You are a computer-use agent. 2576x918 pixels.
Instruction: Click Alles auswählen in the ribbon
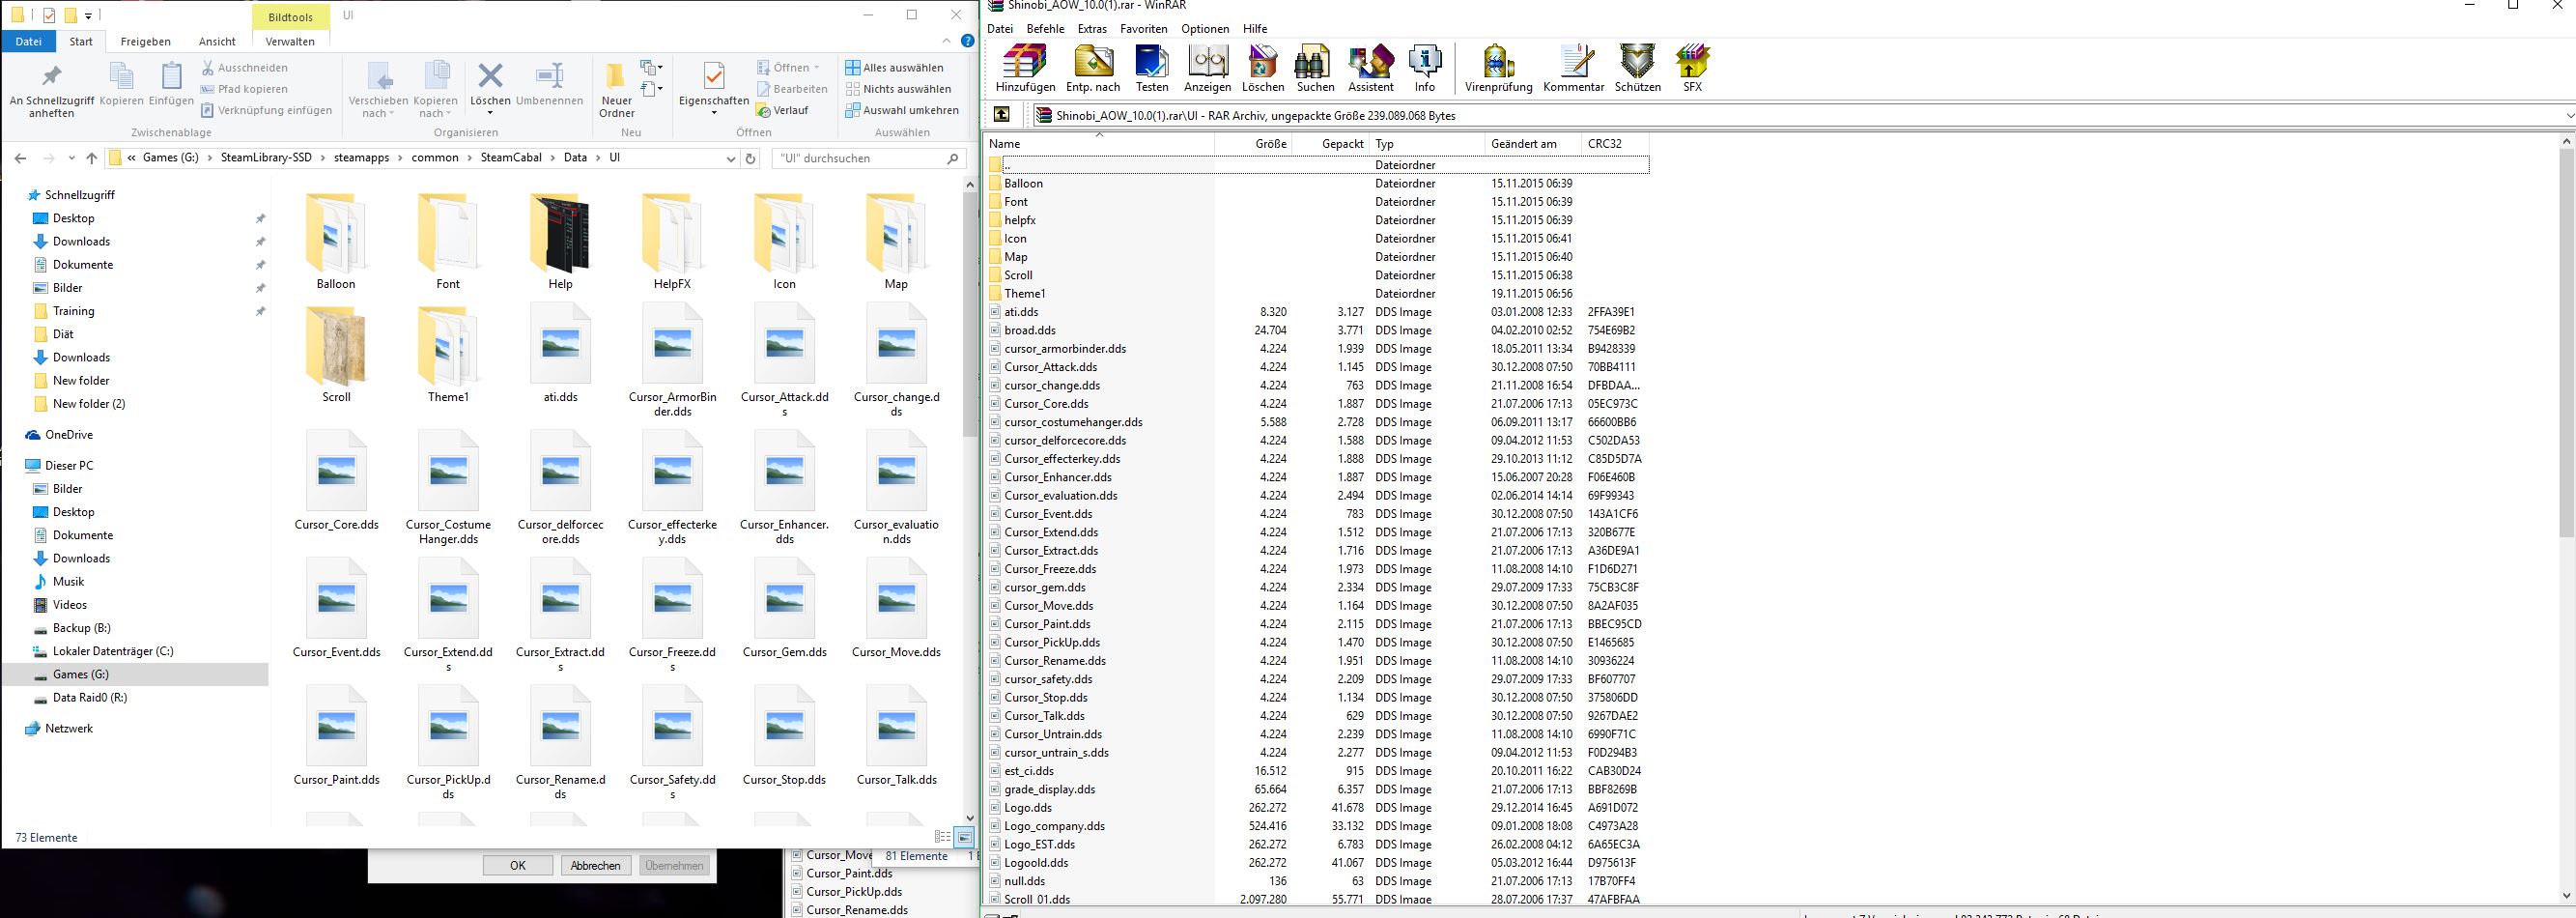(894, 68)
